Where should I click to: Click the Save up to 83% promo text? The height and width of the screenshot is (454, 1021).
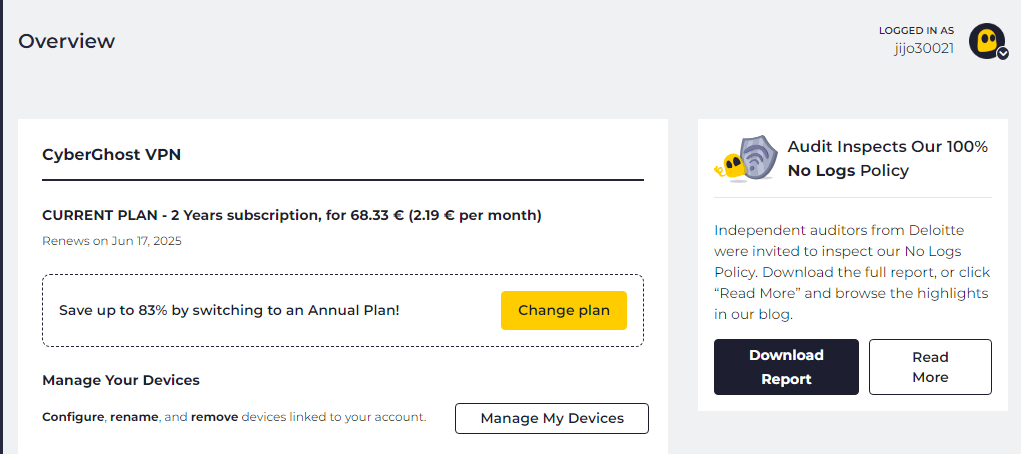tap(229, 310)
